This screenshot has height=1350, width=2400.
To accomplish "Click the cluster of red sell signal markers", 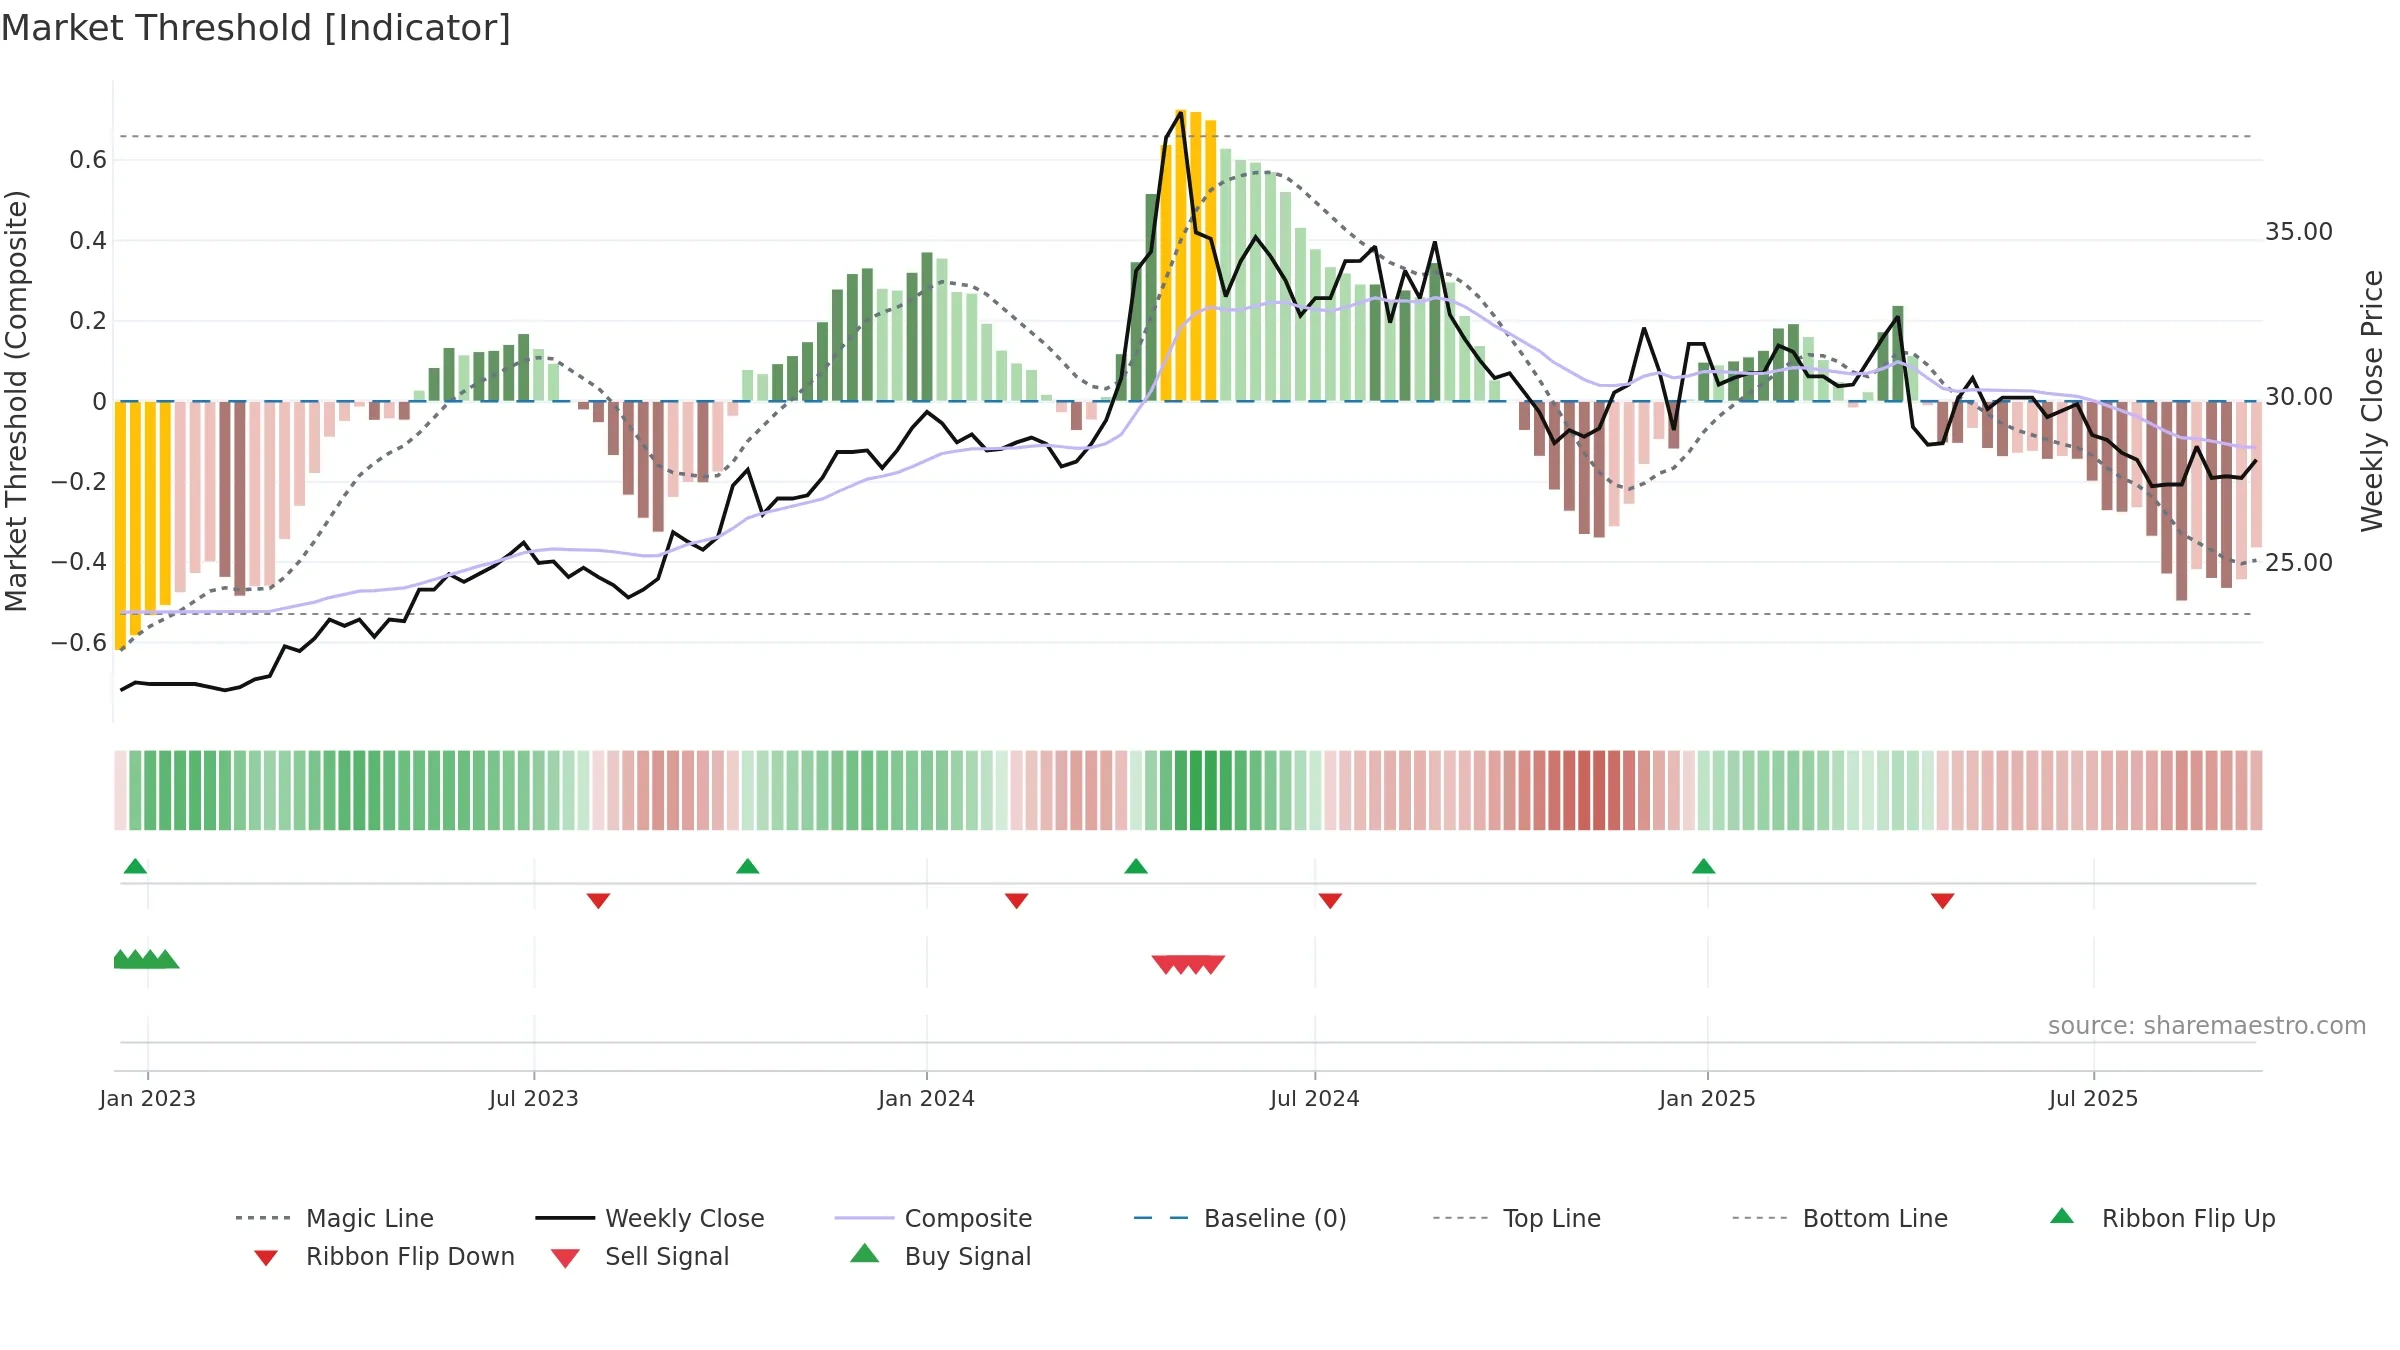I will coord(1188,964).
